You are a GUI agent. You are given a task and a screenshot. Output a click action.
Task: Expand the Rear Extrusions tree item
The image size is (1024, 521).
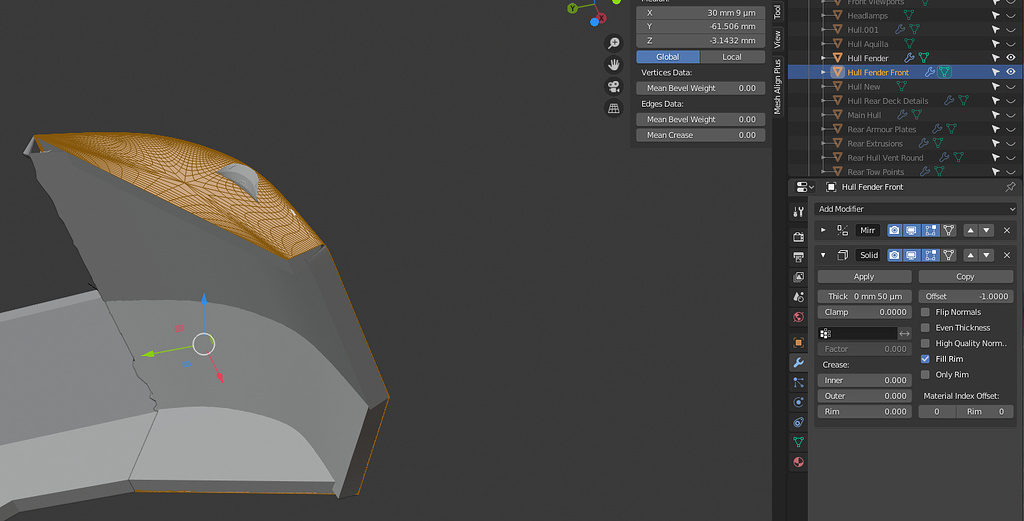tap(824, 144)
